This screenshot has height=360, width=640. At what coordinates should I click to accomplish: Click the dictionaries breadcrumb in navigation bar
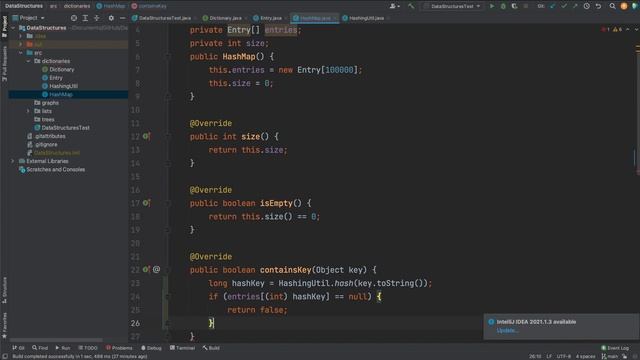(x=77, y=6)
